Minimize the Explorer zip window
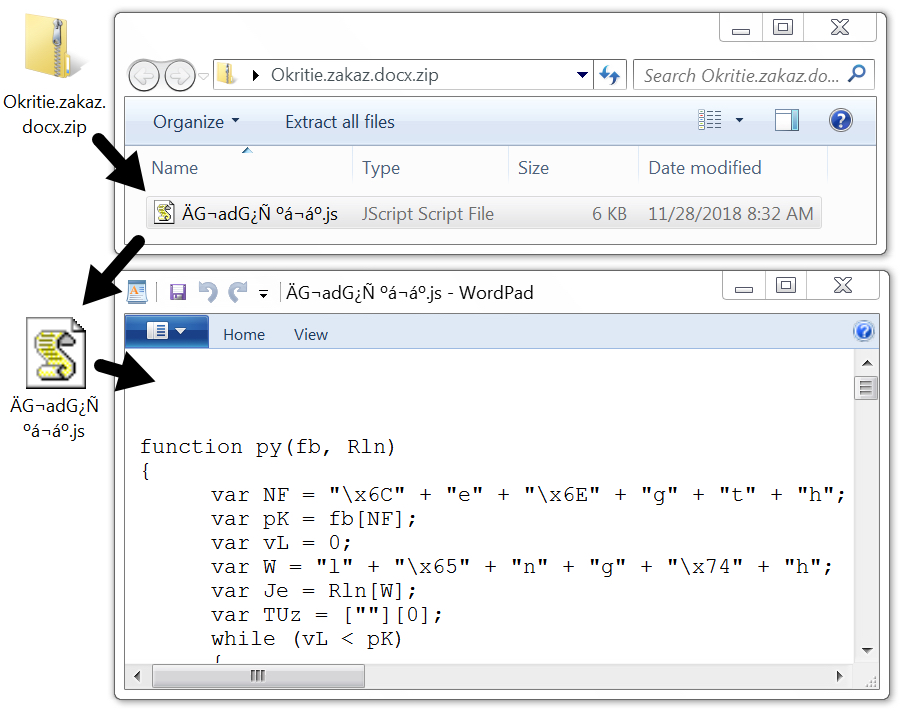 (x=741, y=28)
